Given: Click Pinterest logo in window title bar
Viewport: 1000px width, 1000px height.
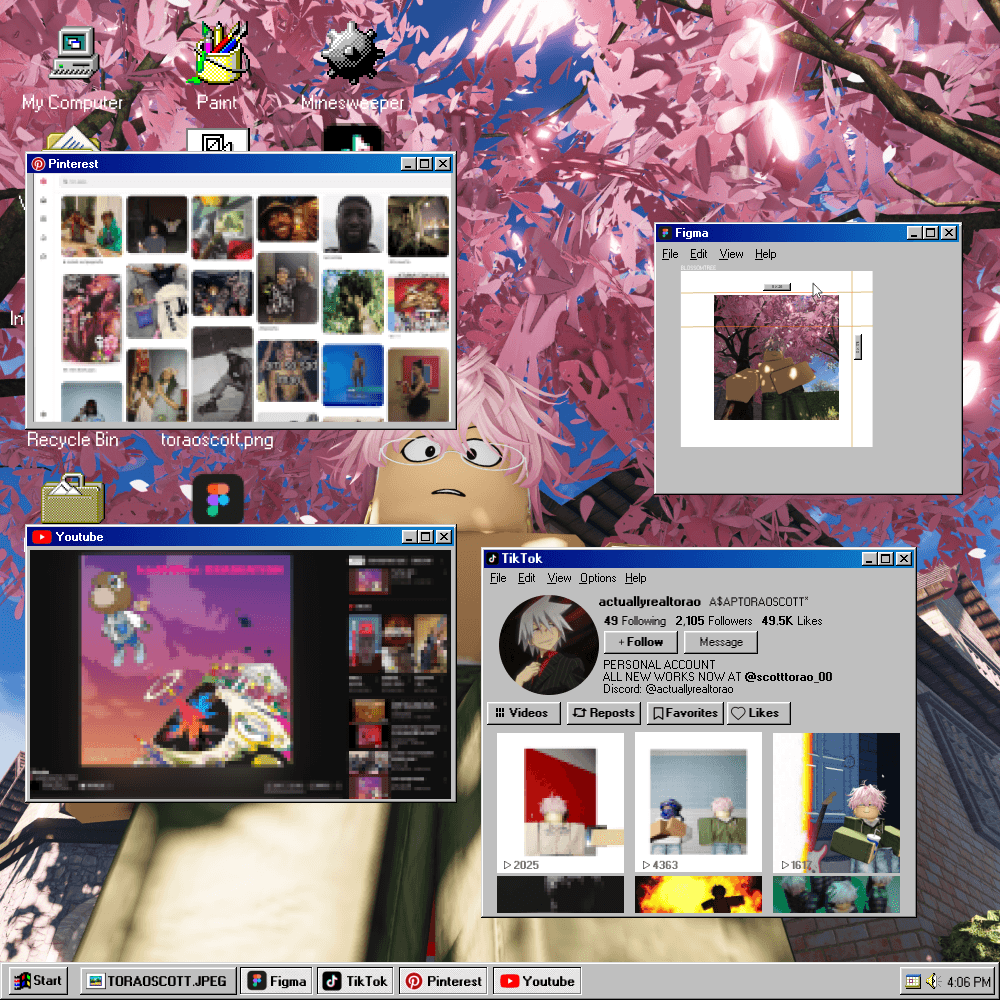Looking at the screenshot, I should [x=39, y=164].
